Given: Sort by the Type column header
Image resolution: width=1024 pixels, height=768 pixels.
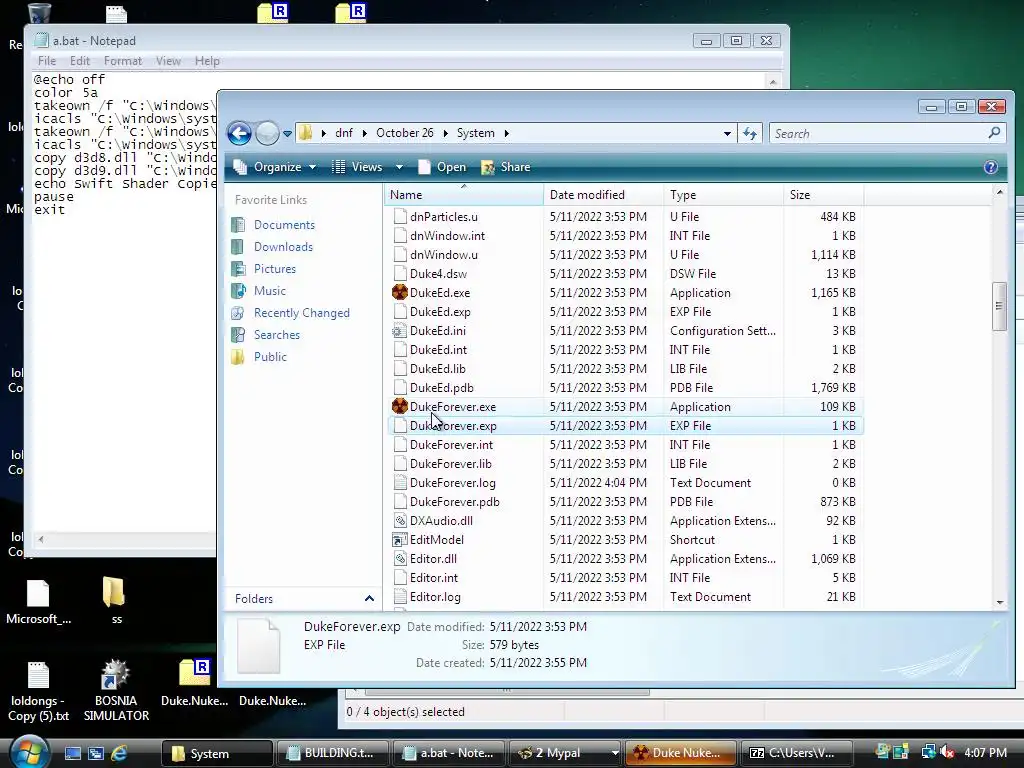Looking at the screenshot, I should 724,195.
